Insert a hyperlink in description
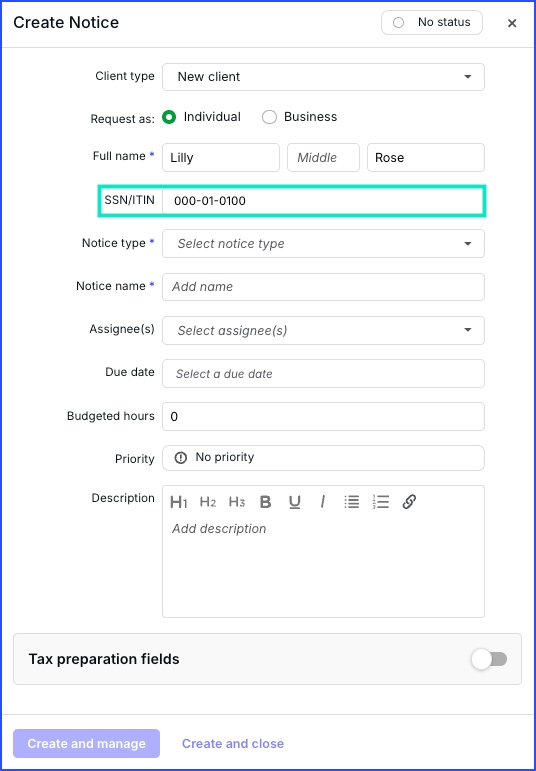 coord(409,502)
